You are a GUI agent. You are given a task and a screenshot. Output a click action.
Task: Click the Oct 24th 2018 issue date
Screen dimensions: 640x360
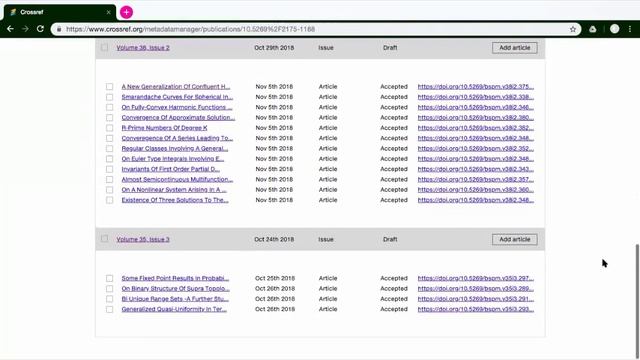pos(274,239)
